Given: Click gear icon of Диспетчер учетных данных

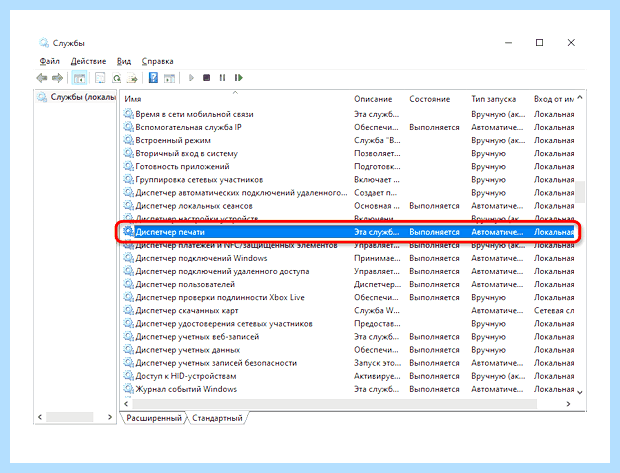Looking at the screenshot, I should pyautogui.click(x=129, y=349).
